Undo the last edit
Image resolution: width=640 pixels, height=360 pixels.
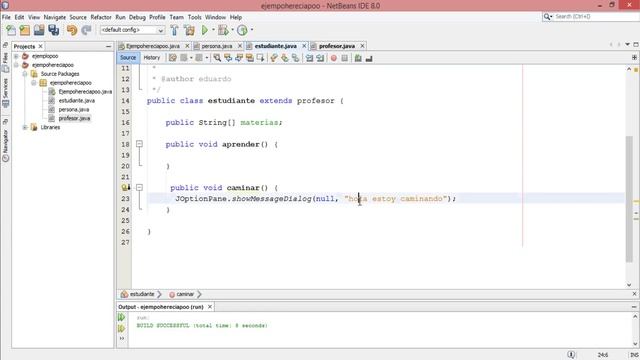pos(72,30)
